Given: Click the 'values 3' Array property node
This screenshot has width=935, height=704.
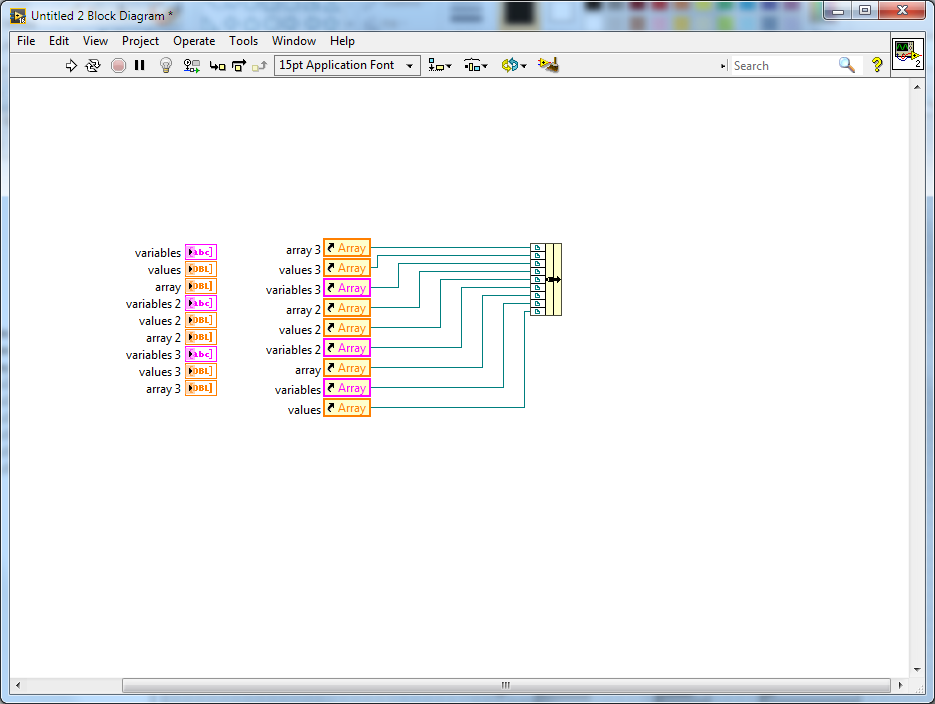Looking at the screenshot, I should click(x=347, y=268).
